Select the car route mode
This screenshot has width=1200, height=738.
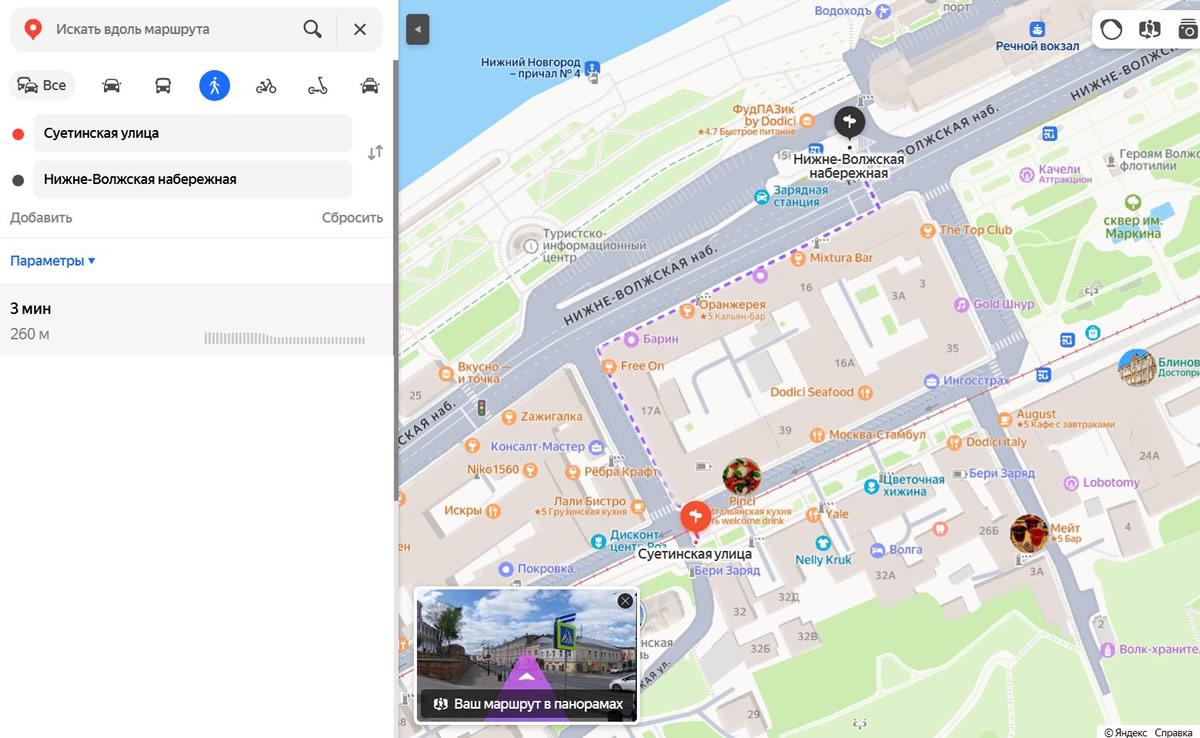coord(111,86)
